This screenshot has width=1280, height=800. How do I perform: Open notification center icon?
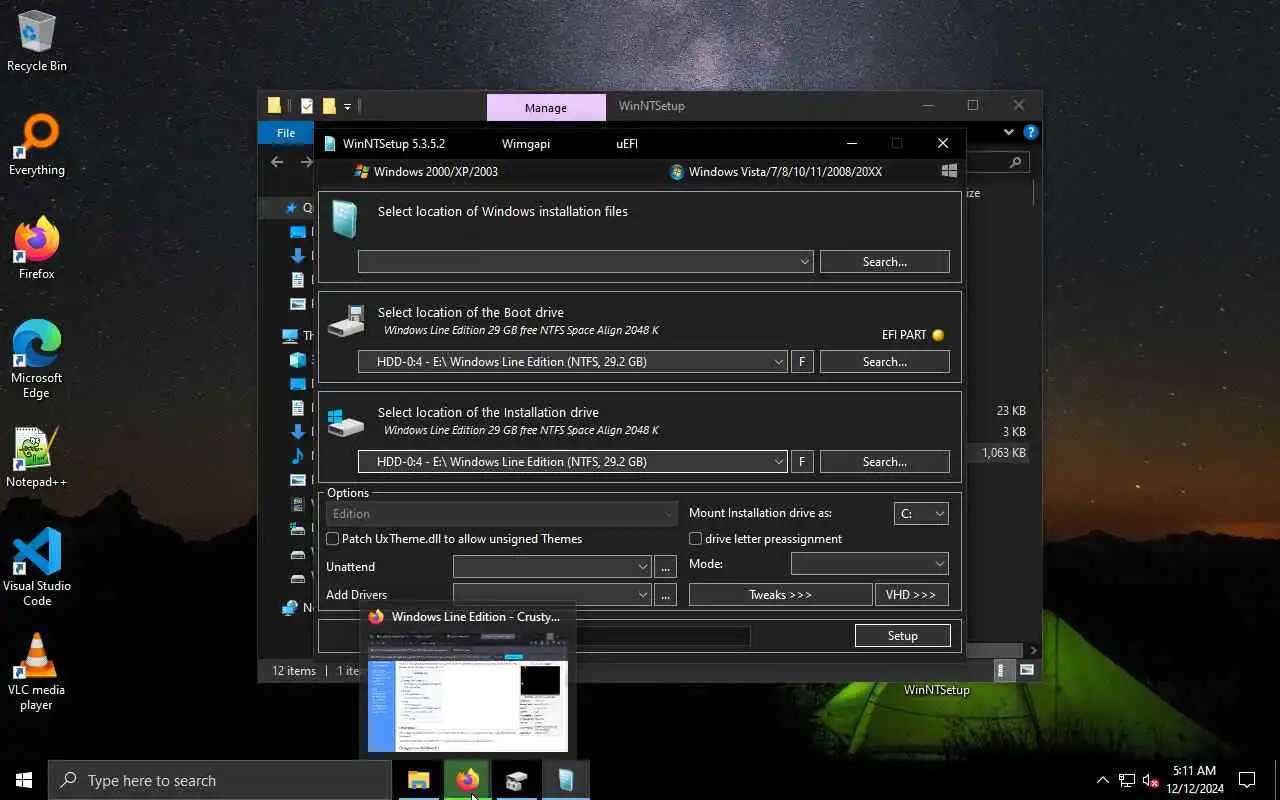[x=1247, y=780]
